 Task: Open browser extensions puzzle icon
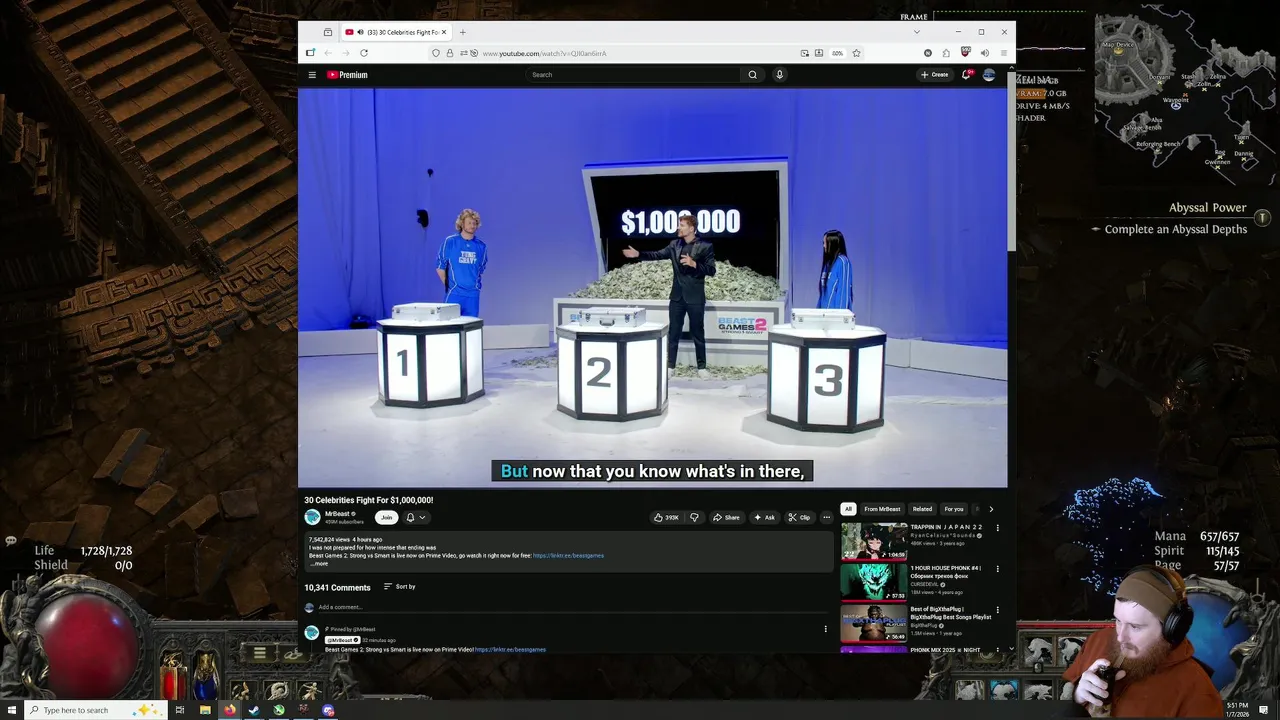point(946,53)
